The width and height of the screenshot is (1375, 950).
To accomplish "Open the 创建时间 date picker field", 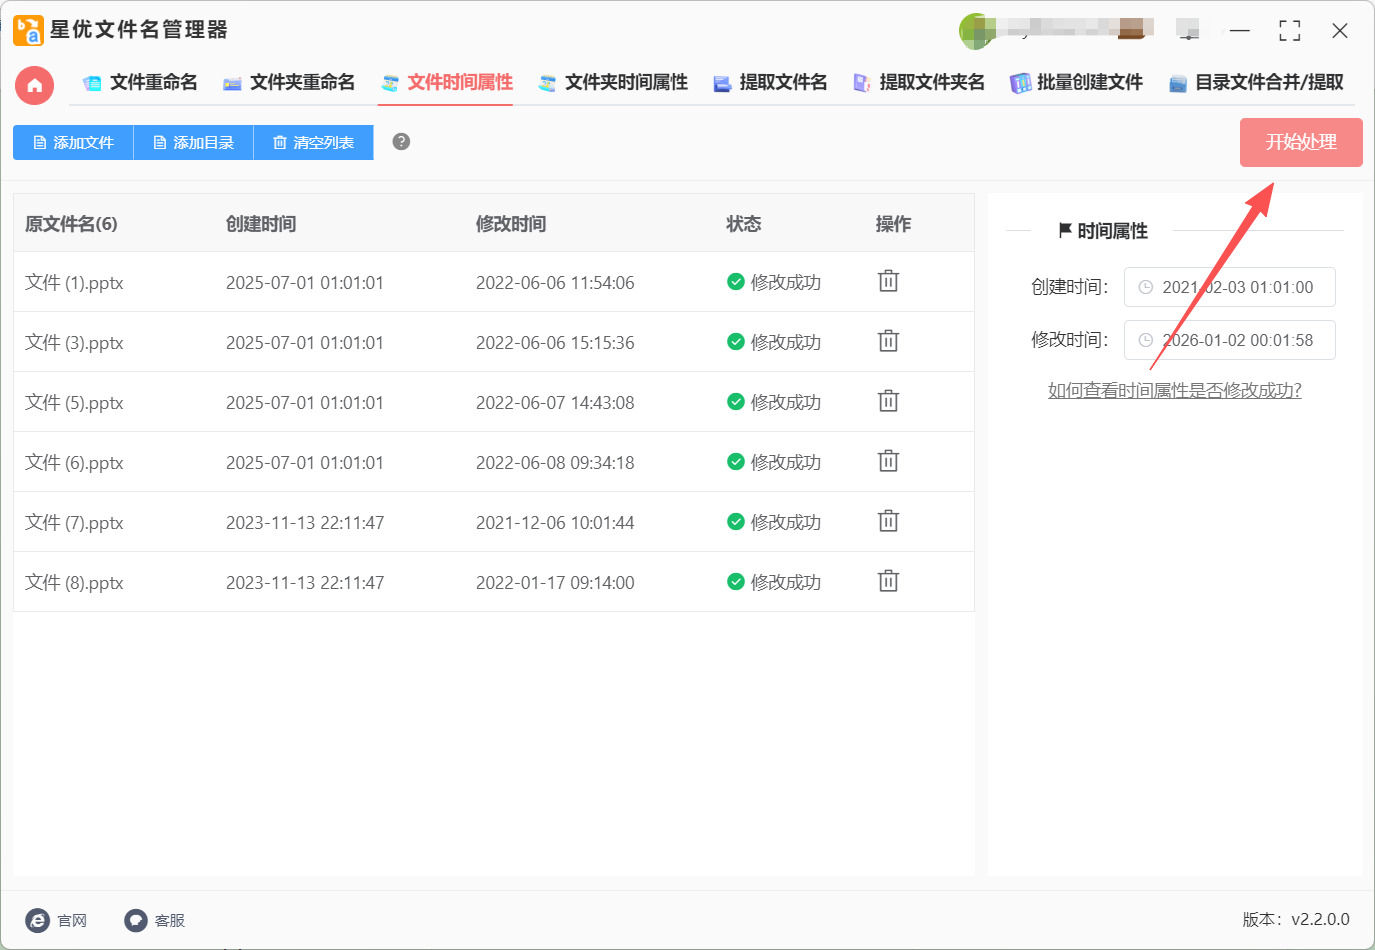I will pyautogui.click(x=1229, y=287).
